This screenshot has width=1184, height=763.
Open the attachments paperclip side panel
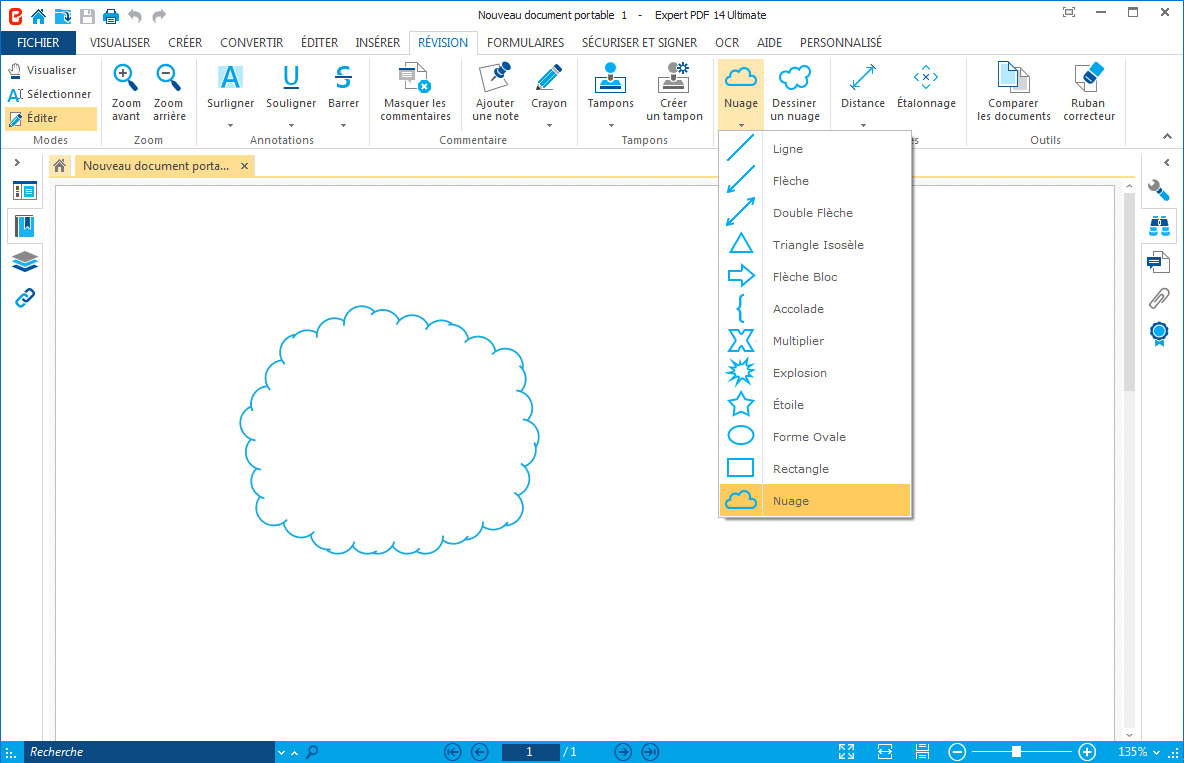[x=1159, y=297]
